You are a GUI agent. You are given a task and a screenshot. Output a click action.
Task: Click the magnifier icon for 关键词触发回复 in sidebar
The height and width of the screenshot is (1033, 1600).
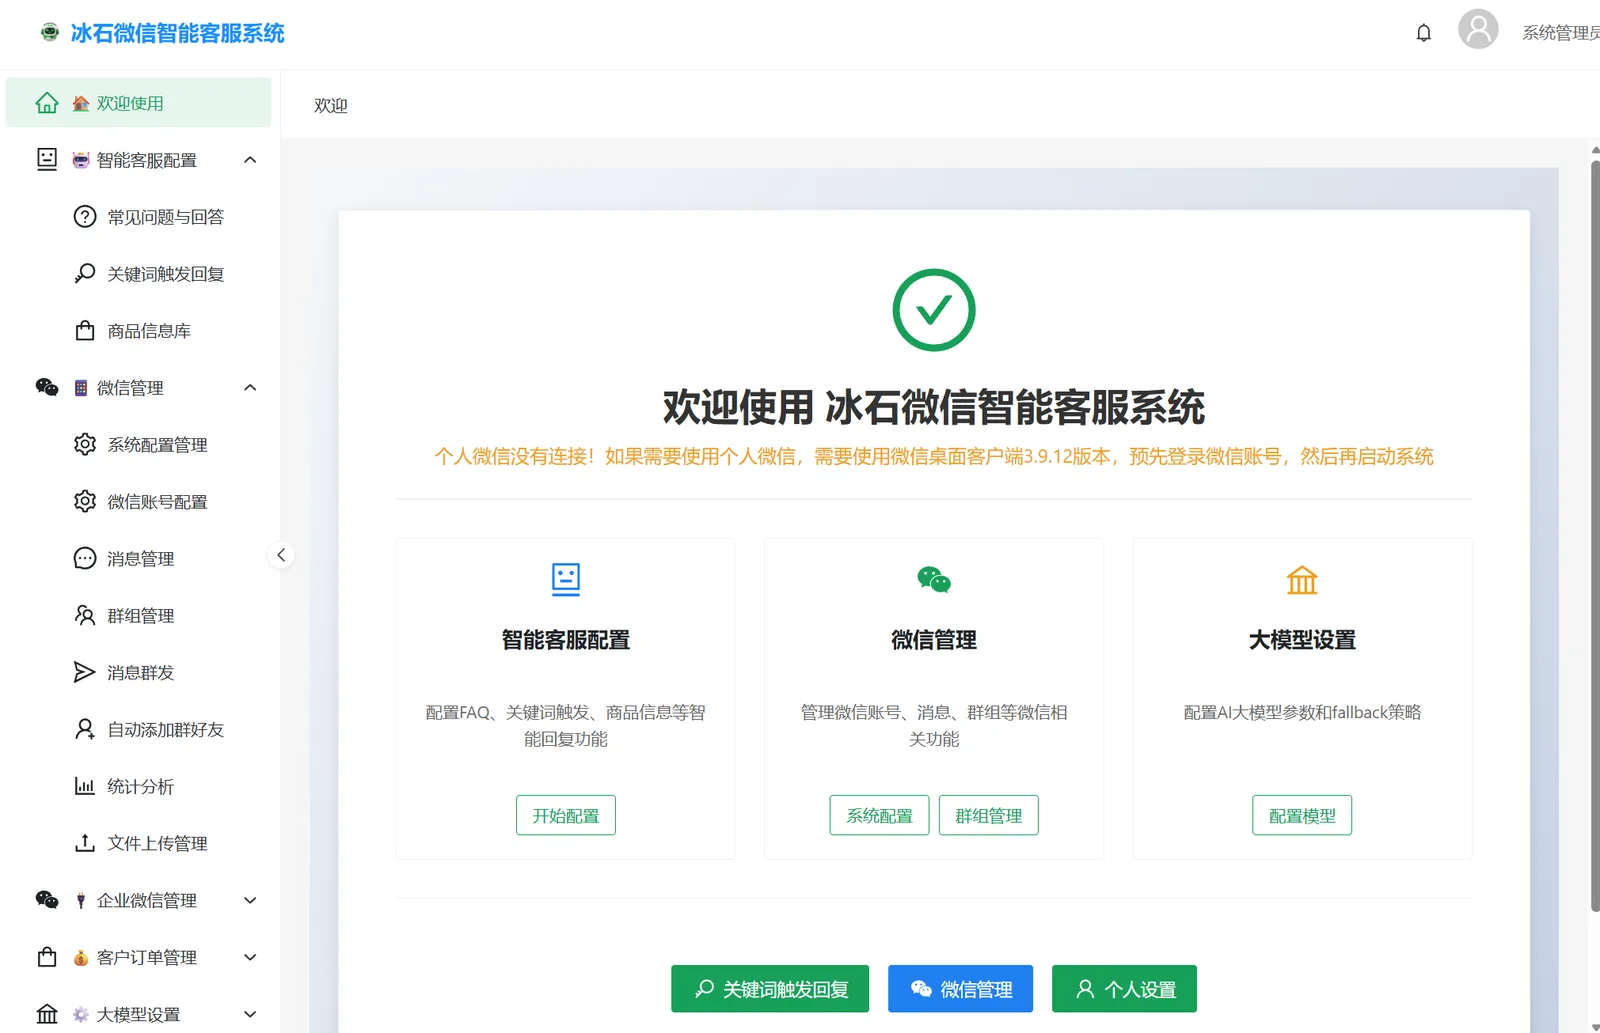point(85,274)
